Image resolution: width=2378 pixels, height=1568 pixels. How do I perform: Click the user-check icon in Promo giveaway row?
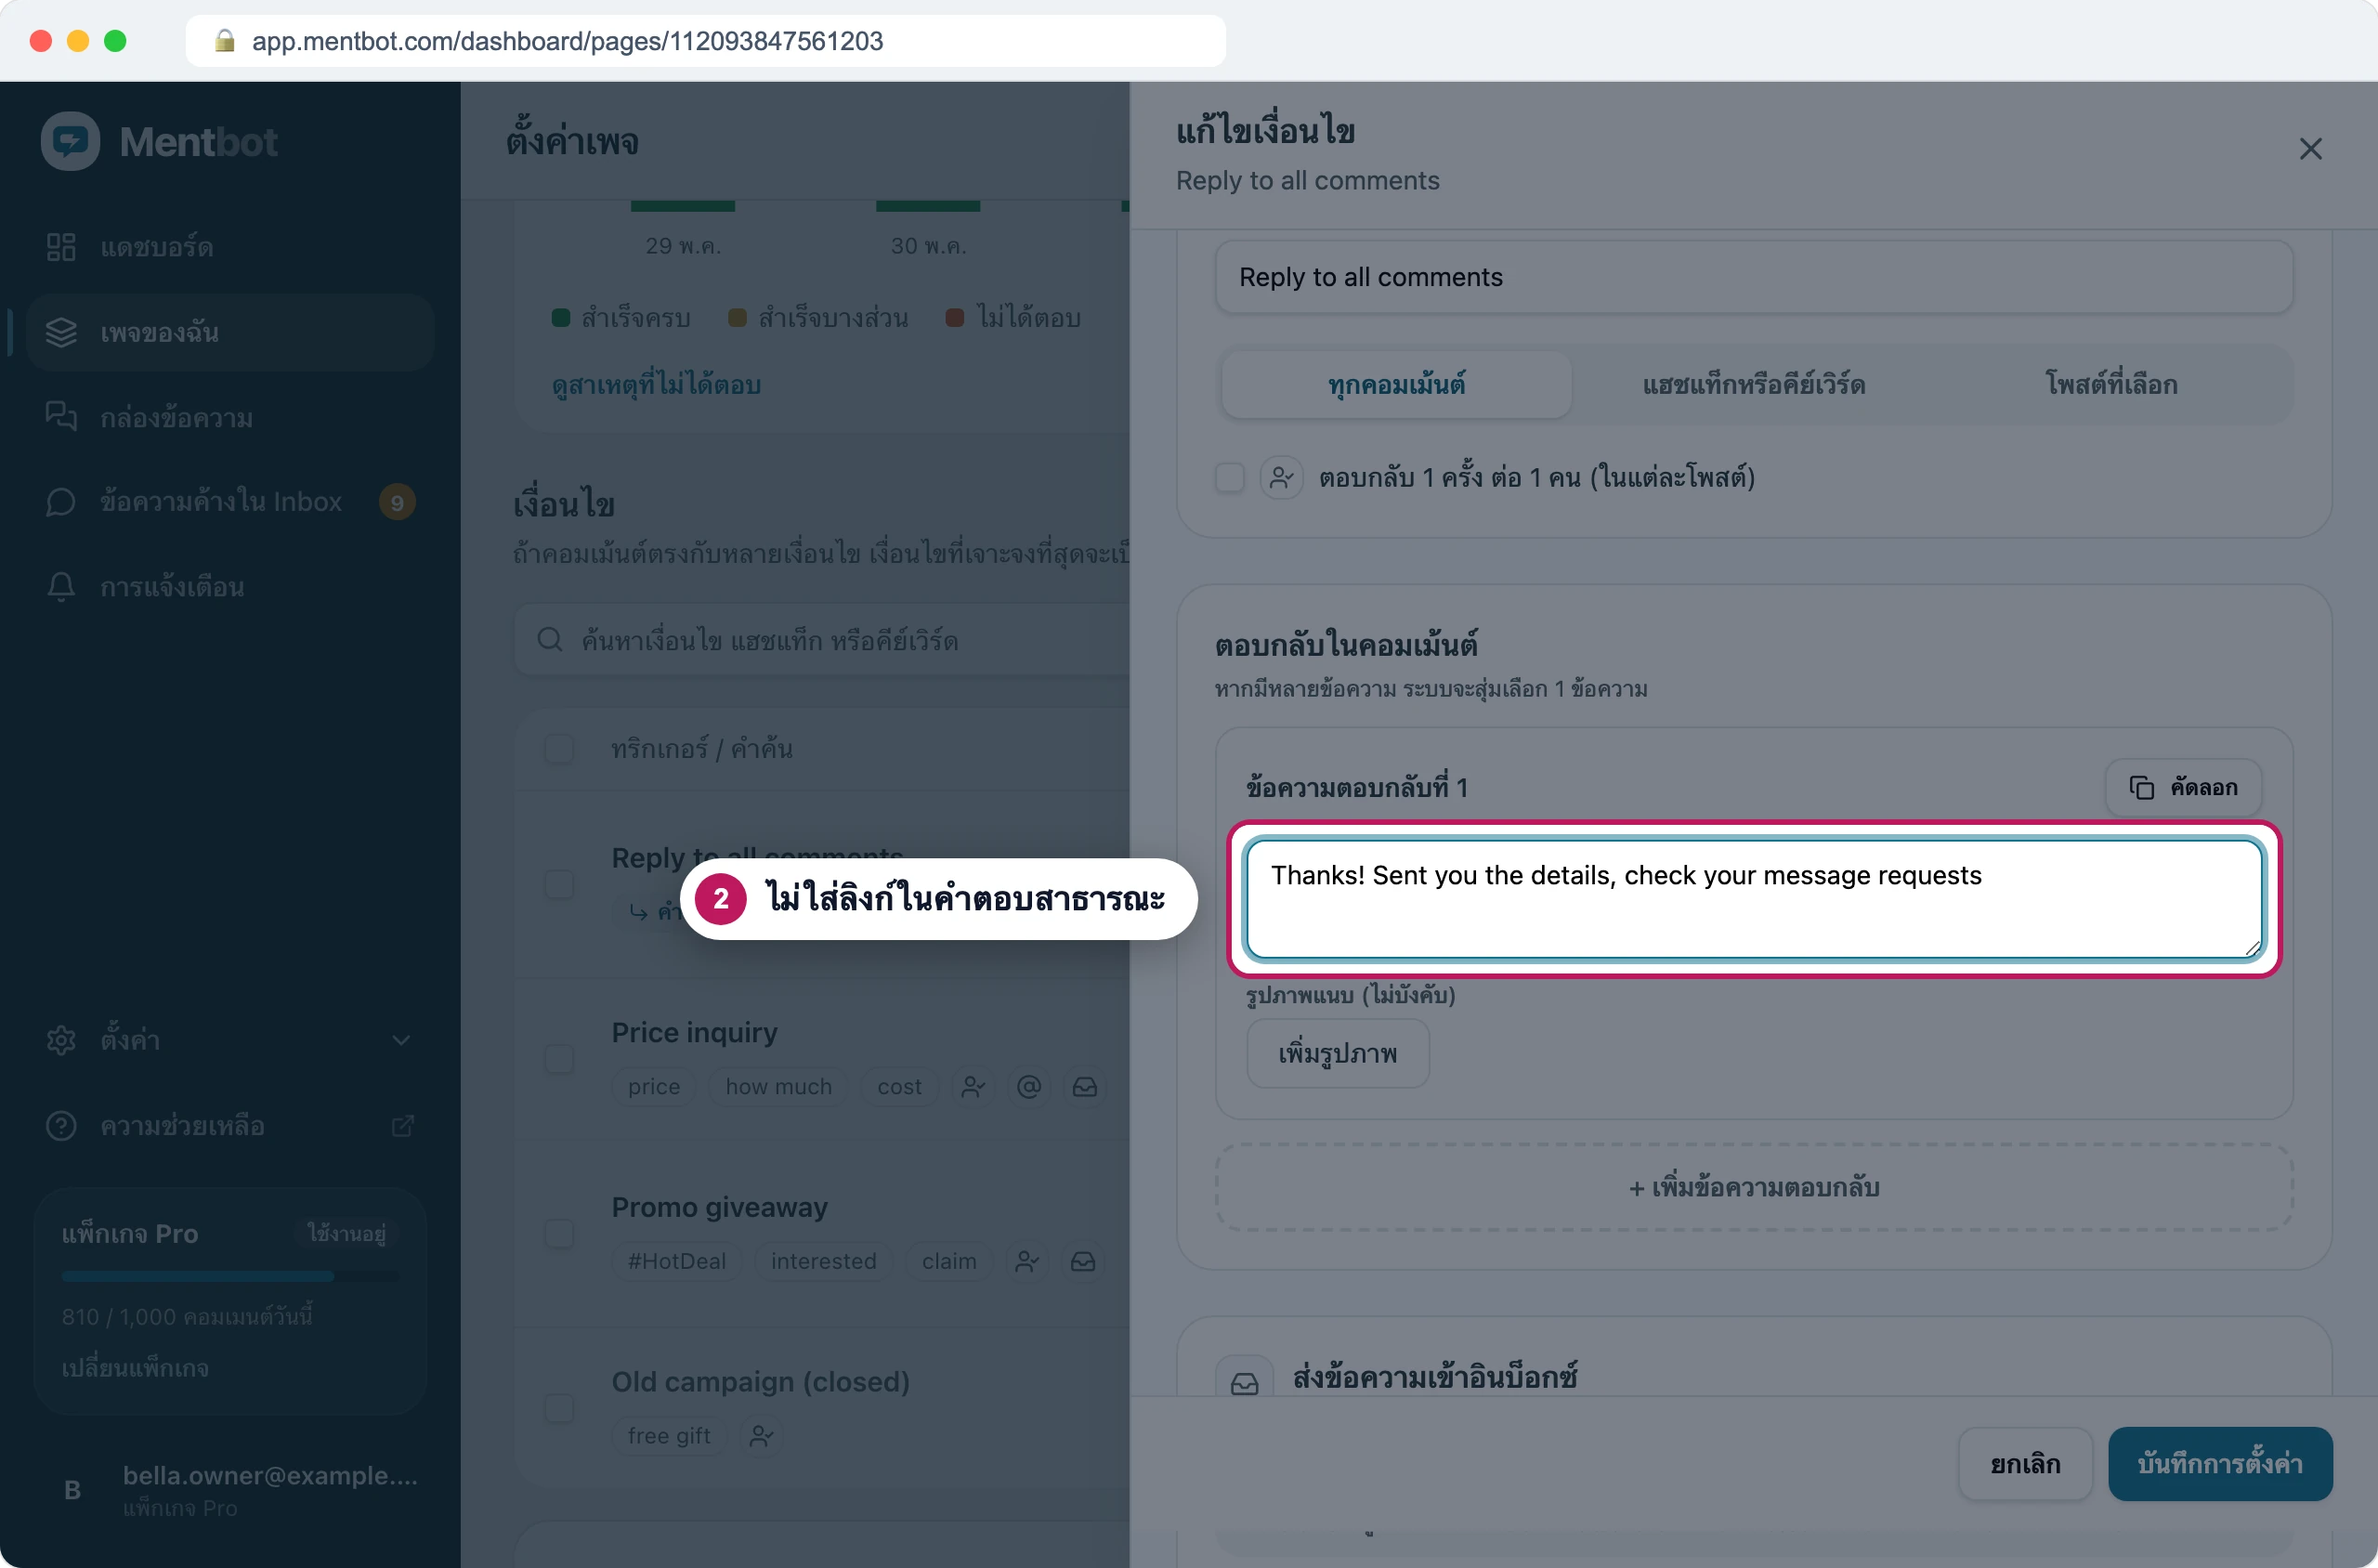[x=1027, y=1262]
